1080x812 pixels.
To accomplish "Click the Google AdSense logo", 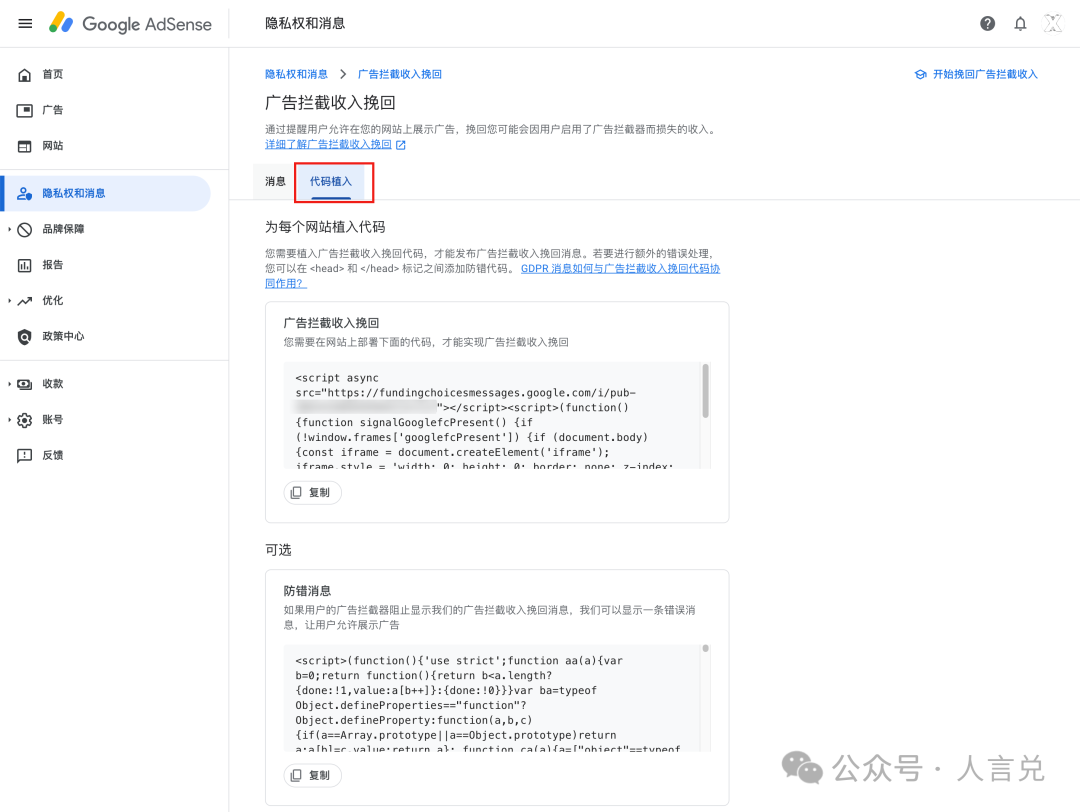I will (x=130, y=23).
